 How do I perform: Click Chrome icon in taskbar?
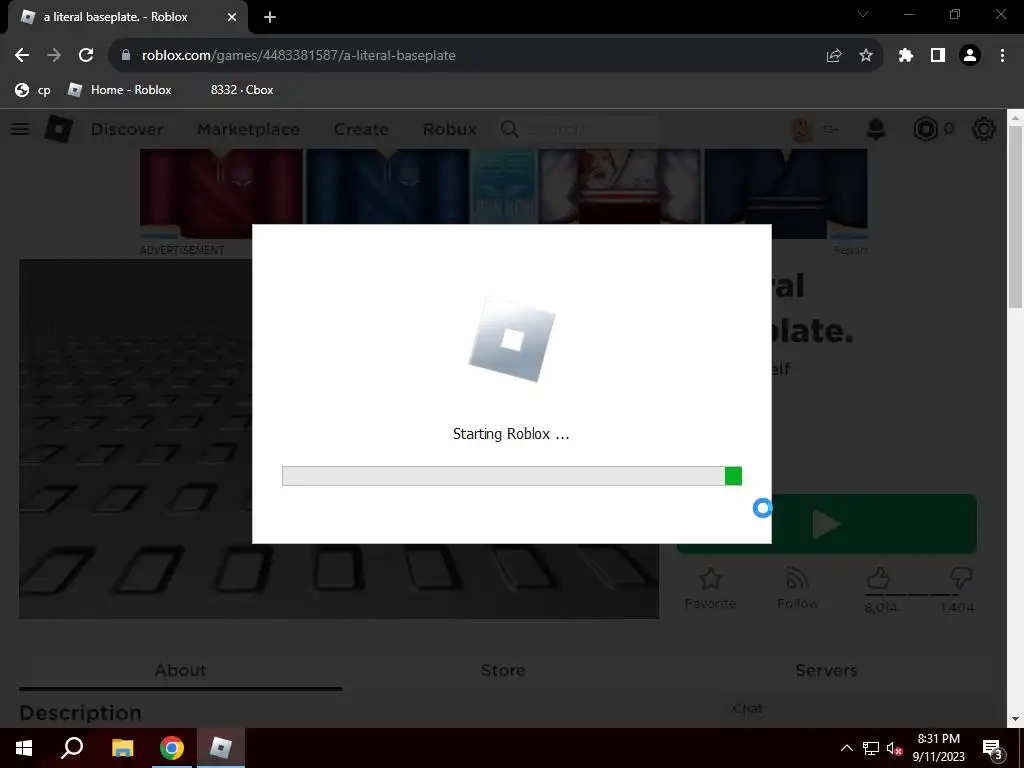pyautogui.click(x=172, y=748)
